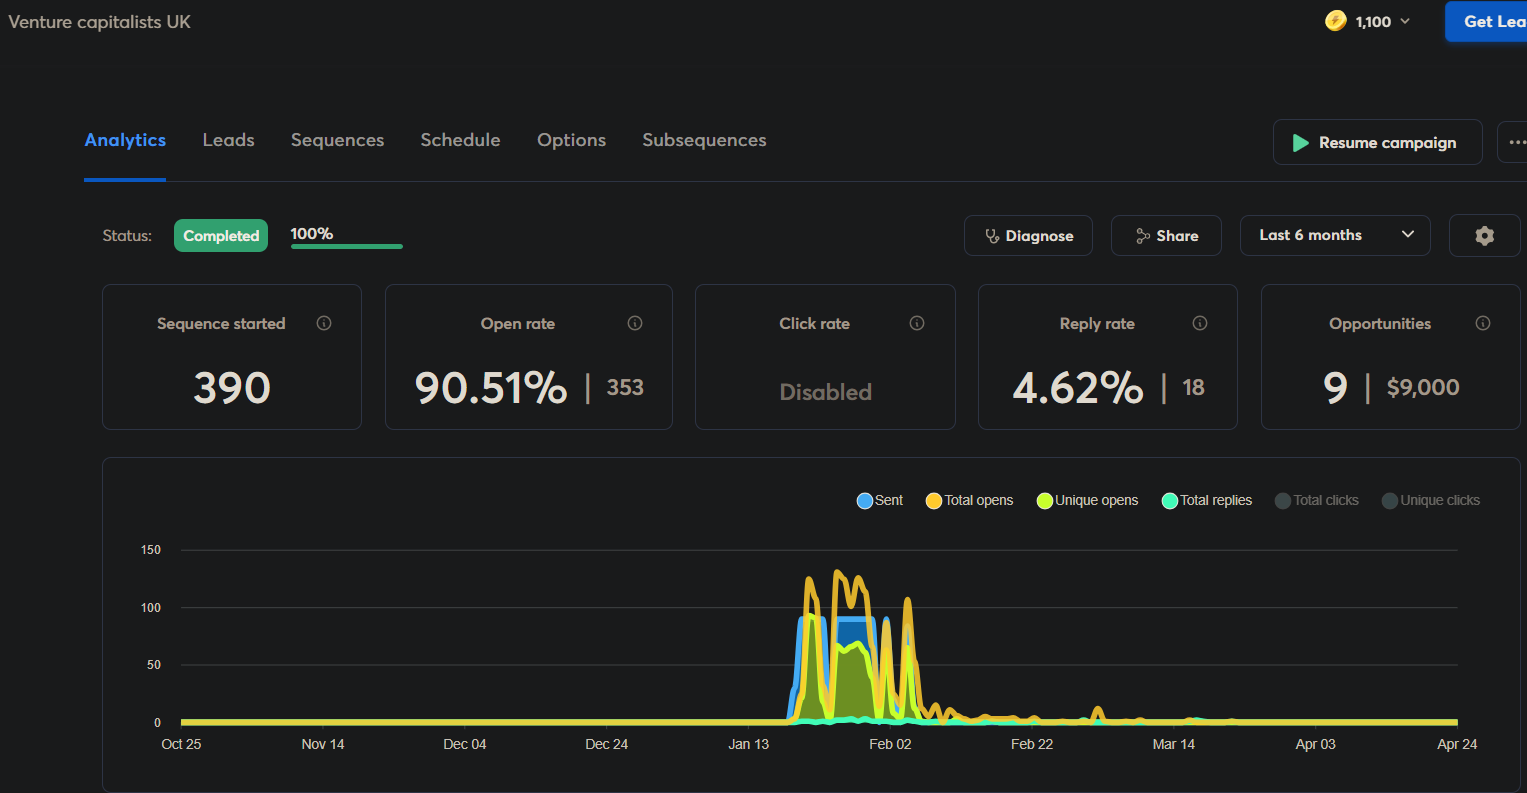
Task: Click the Jan 13 label on chart axis
Action: tap(749, 744)
